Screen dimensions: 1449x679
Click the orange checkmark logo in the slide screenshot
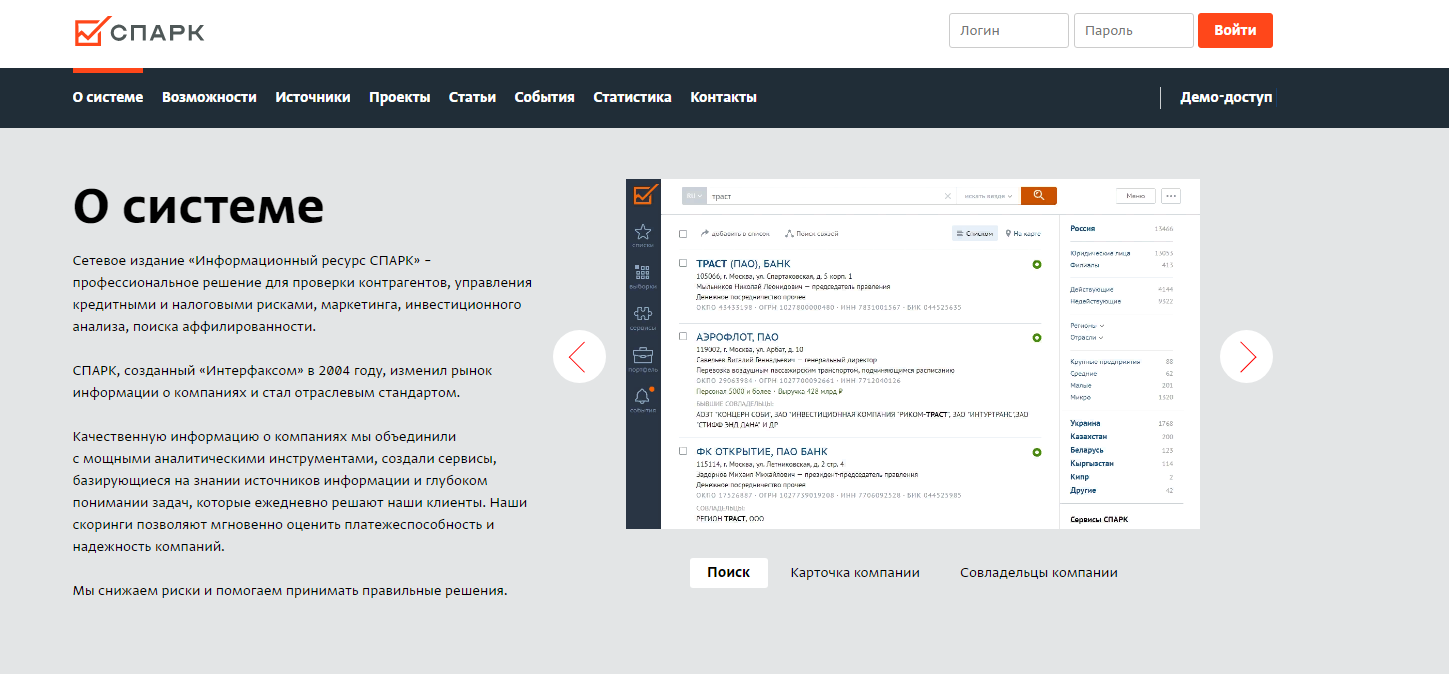[646, 194]
